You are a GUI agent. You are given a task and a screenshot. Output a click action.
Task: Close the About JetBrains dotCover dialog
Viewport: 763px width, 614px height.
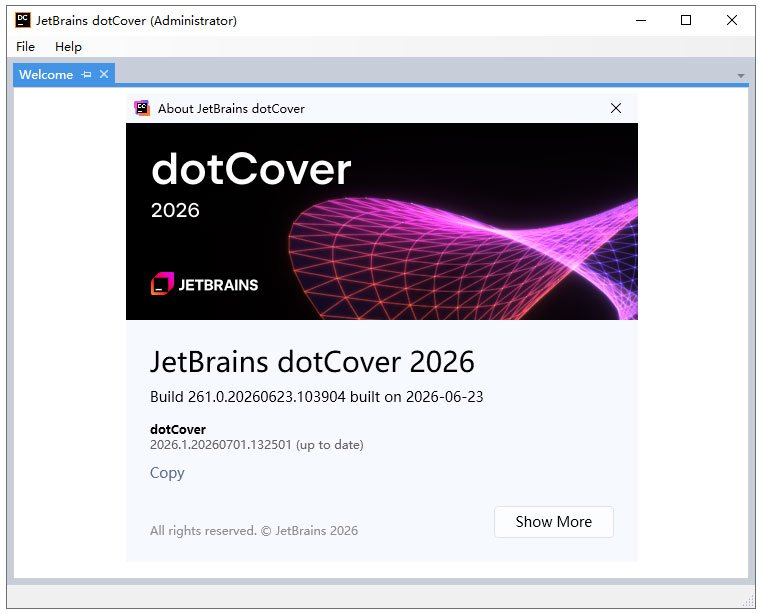click(x=616, y=108)
